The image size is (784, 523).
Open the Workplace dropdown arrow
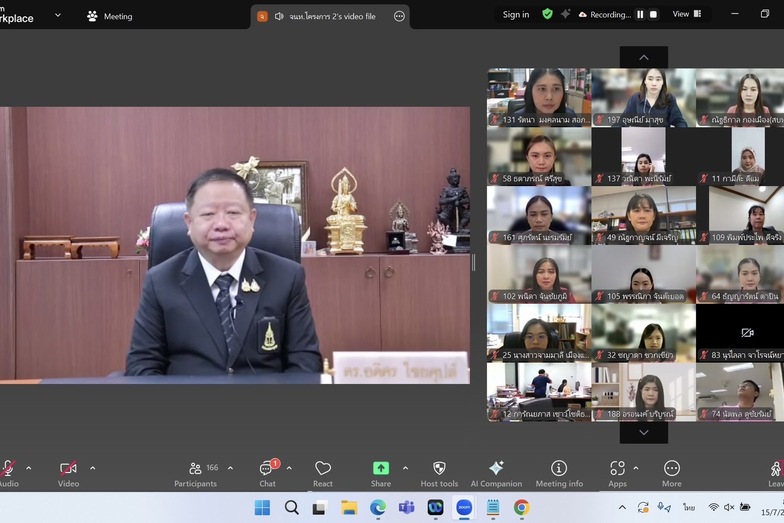click(58, 16)
